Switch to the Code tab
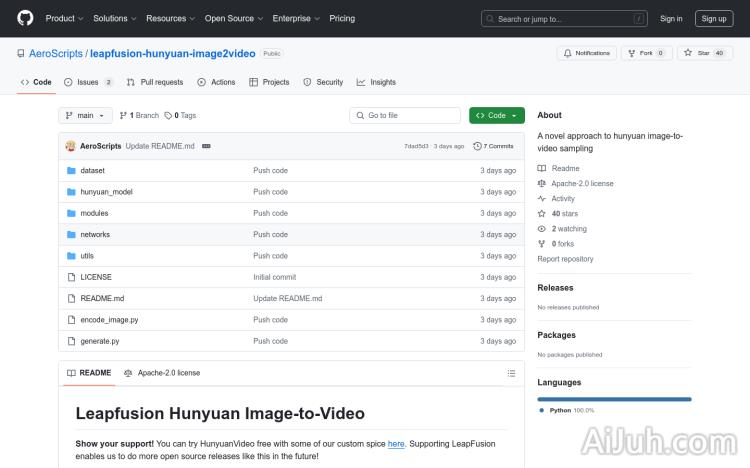This screenshot has width=750, height=468. point(36,82)
